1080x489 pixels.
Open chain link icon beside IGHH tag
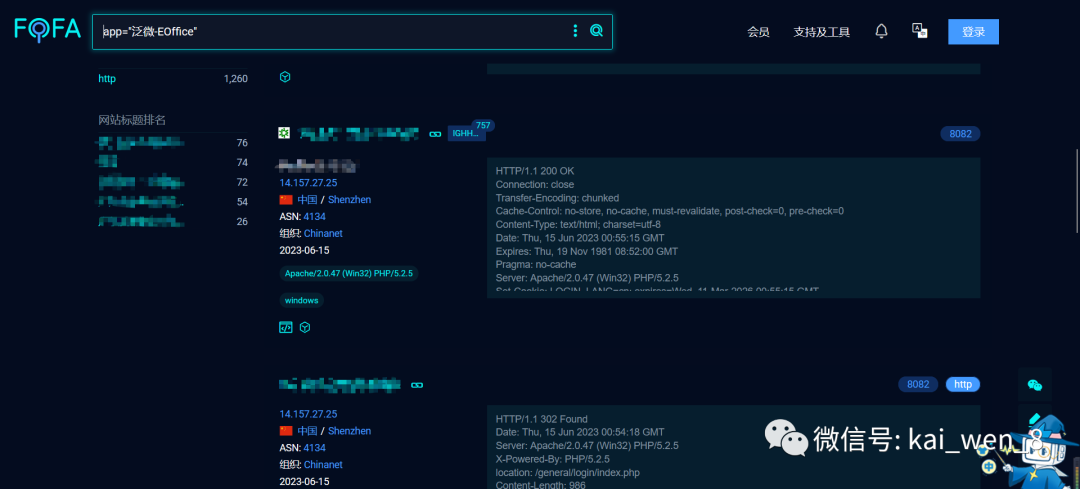coord(435,134)
